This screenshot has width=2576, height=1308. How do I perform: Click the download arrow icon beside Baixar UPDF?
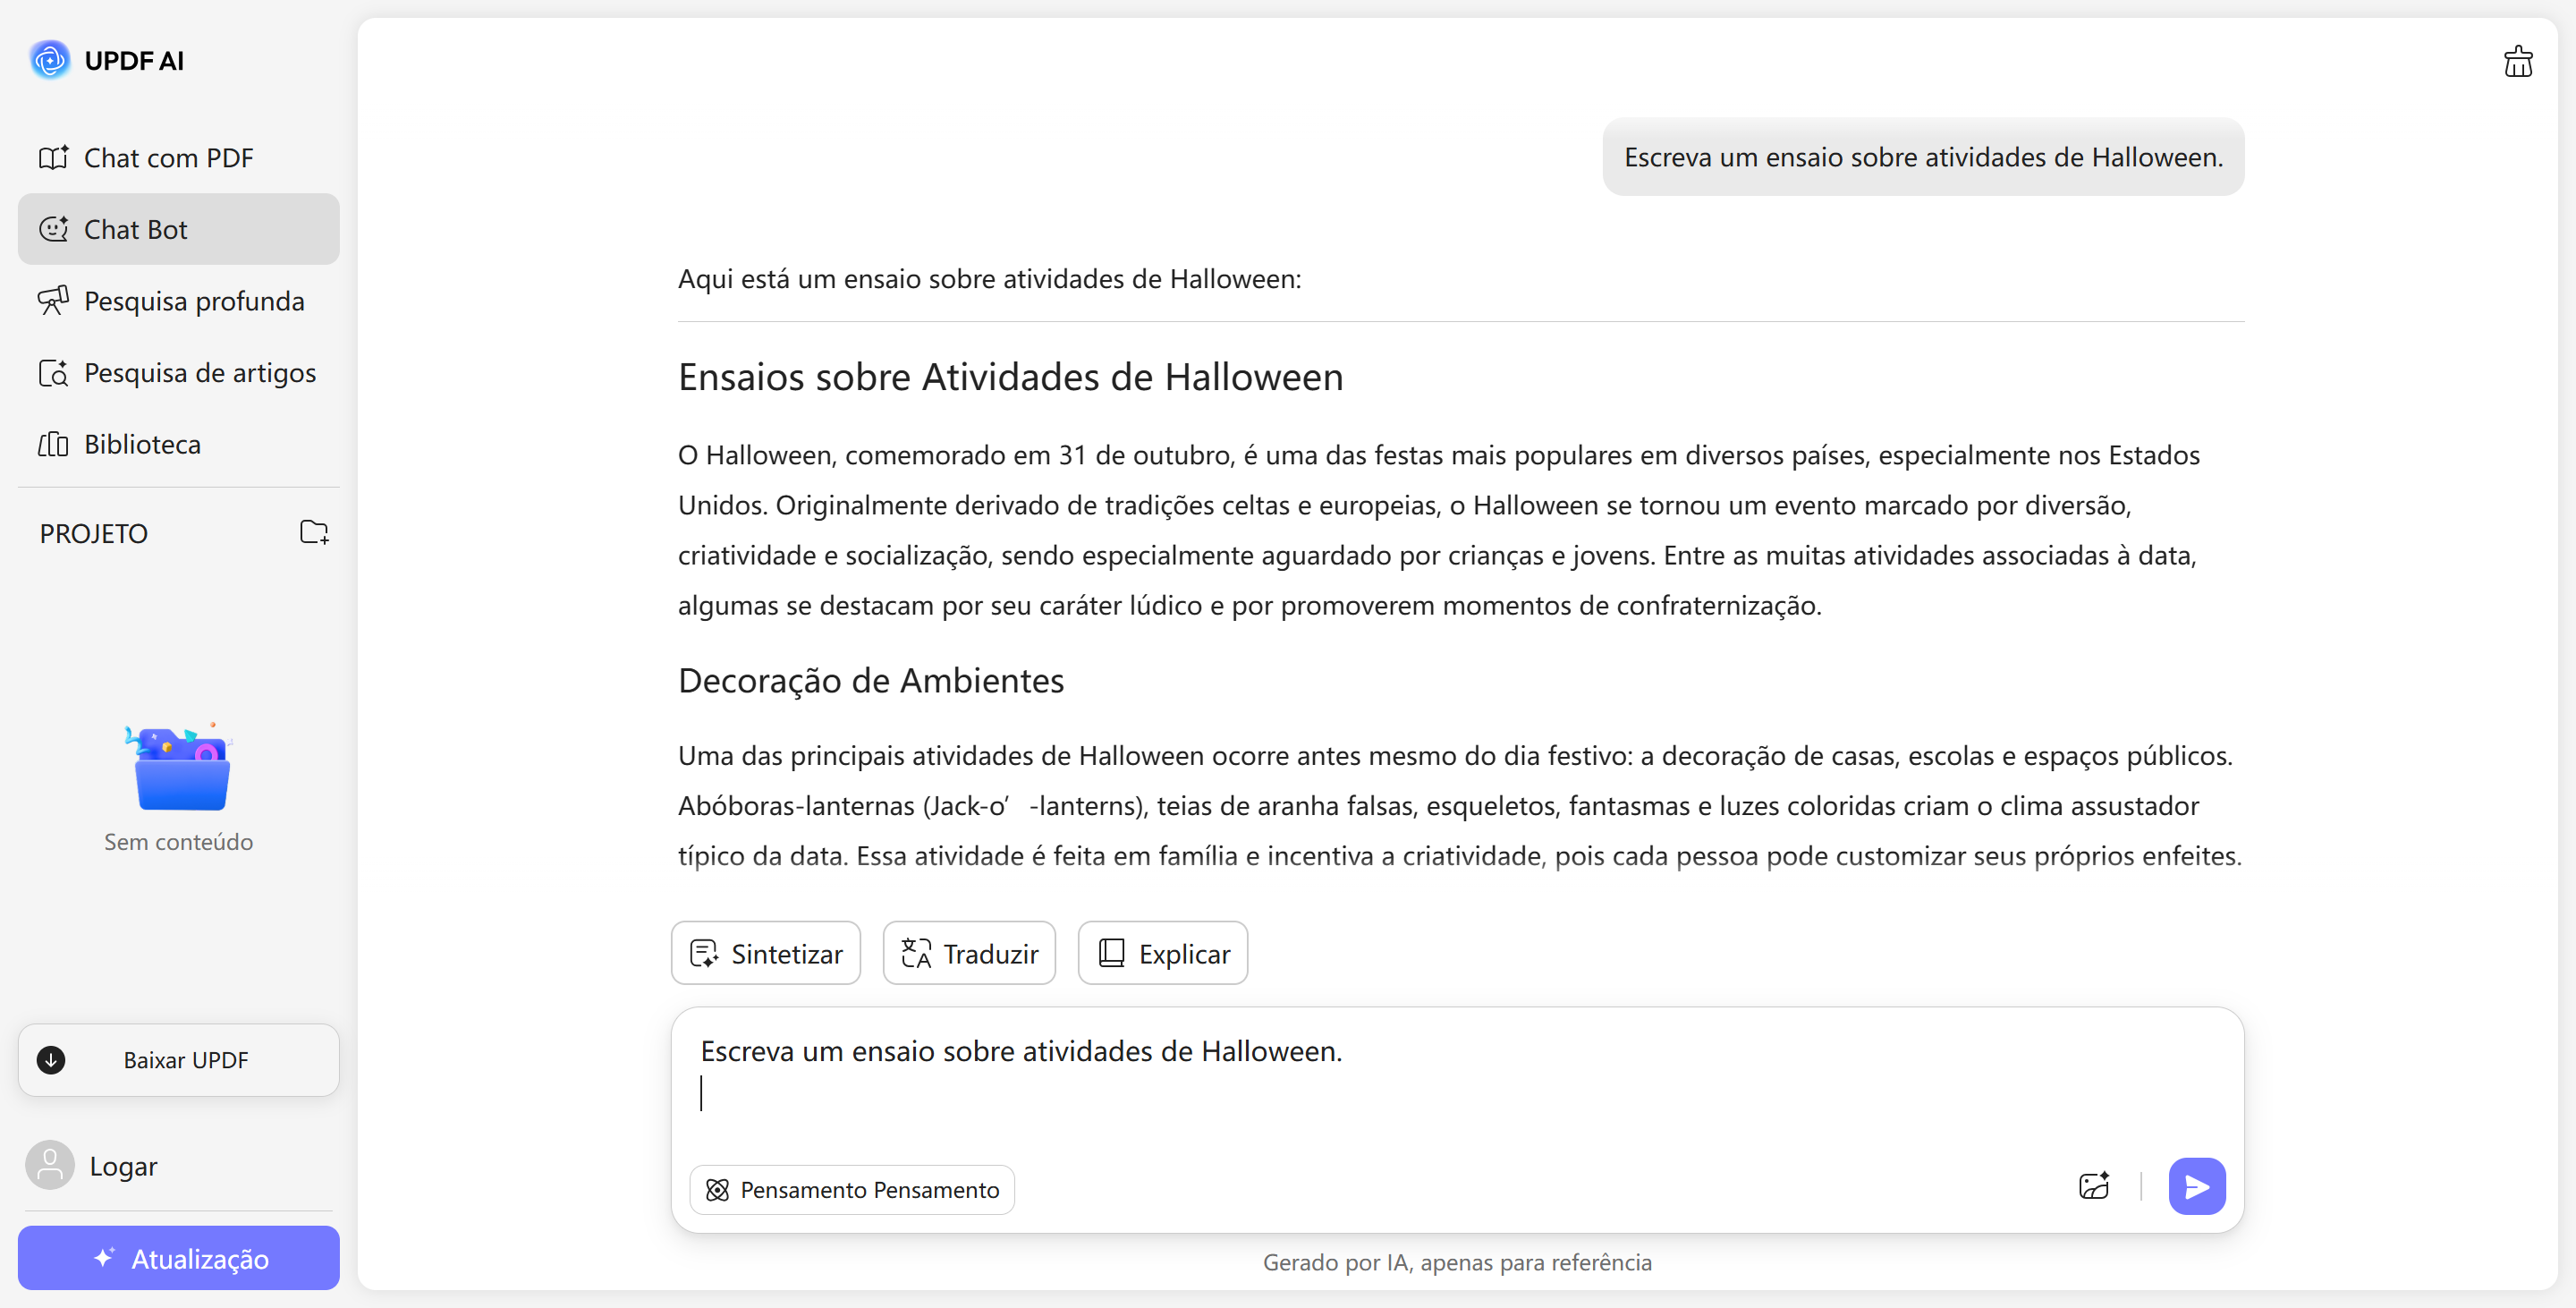pos(51,1060)
